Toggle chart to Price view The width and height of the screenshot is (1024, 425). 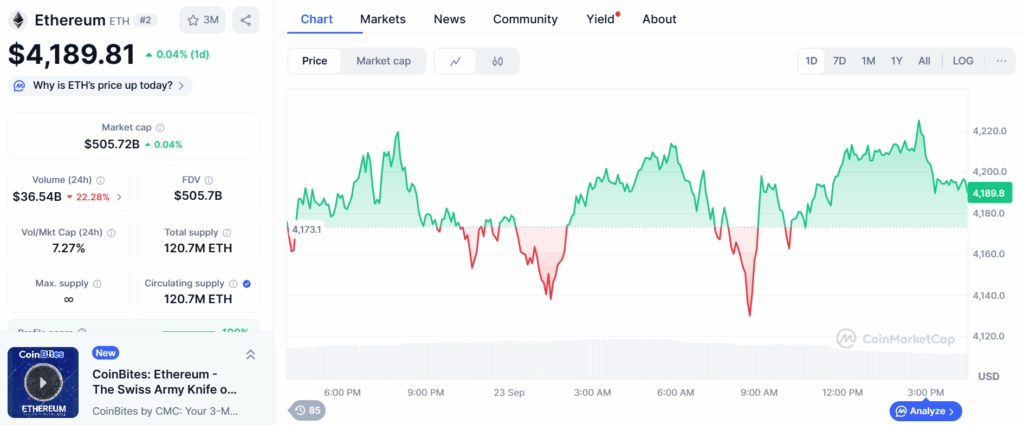[x=314, y=61]
